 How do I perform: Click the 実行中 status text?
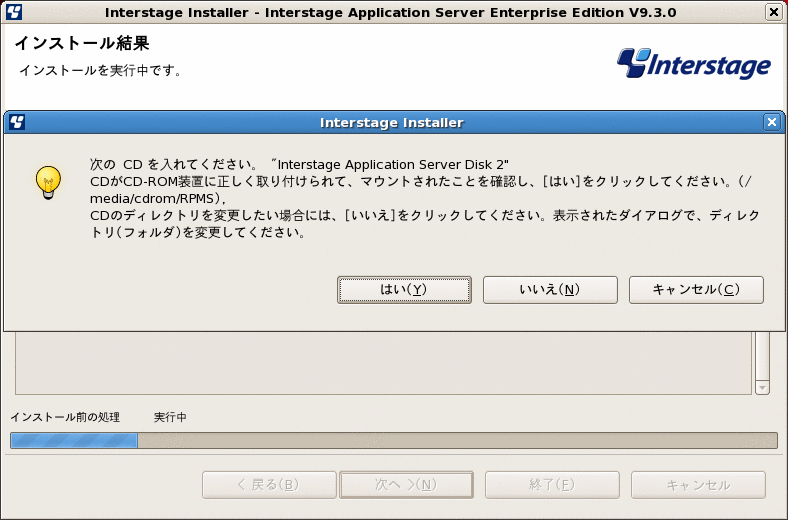(x=170, y=417)
